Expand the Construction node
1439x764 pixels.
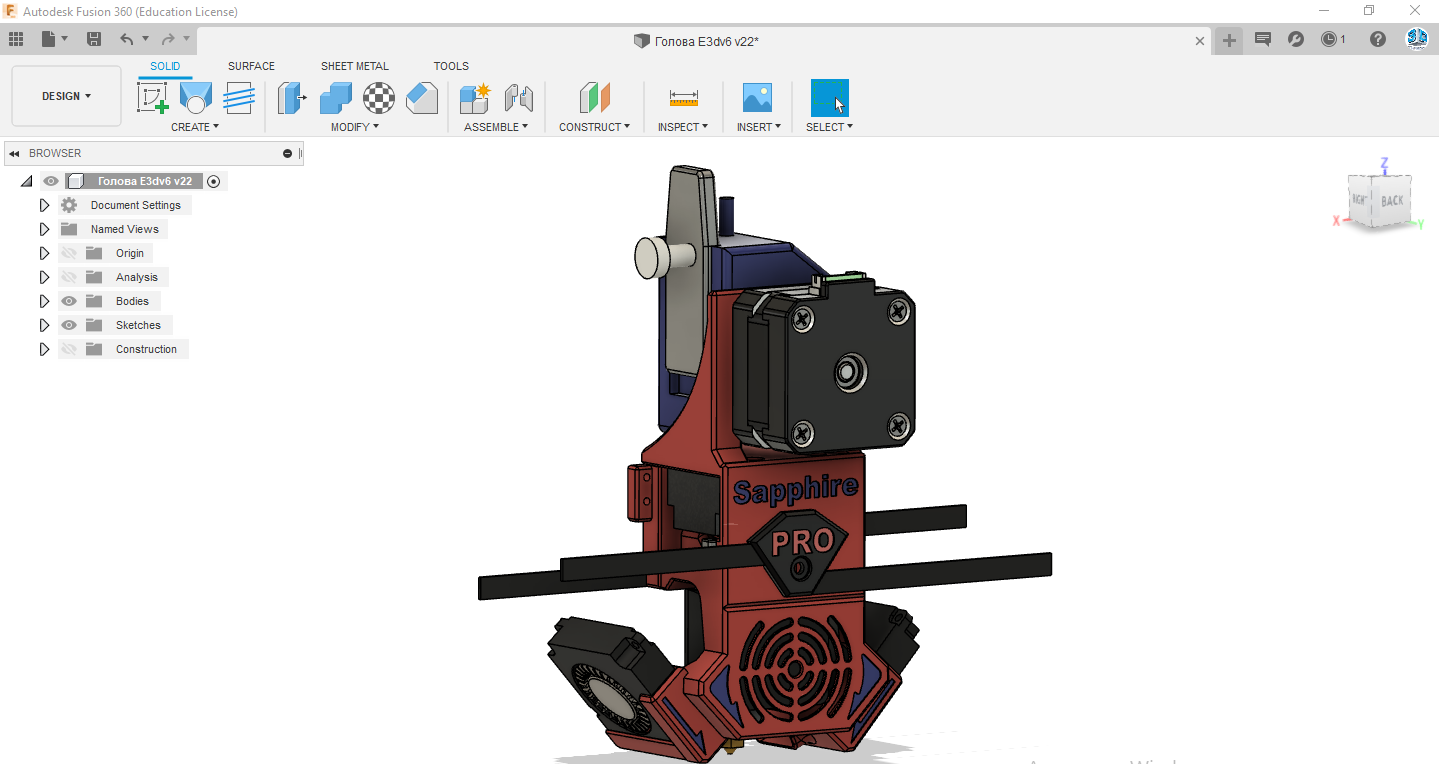point(44,349)
